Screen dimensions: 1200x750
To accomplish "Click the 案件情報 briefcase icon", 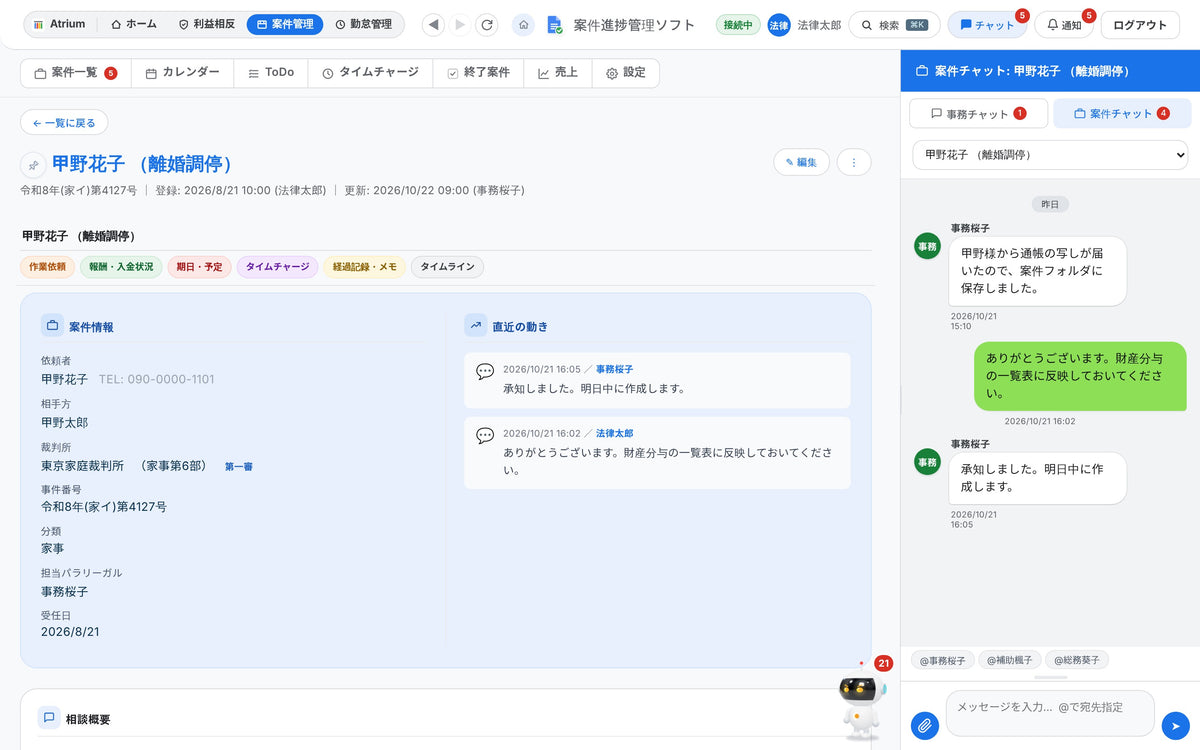I will click(x=52, y=326).
